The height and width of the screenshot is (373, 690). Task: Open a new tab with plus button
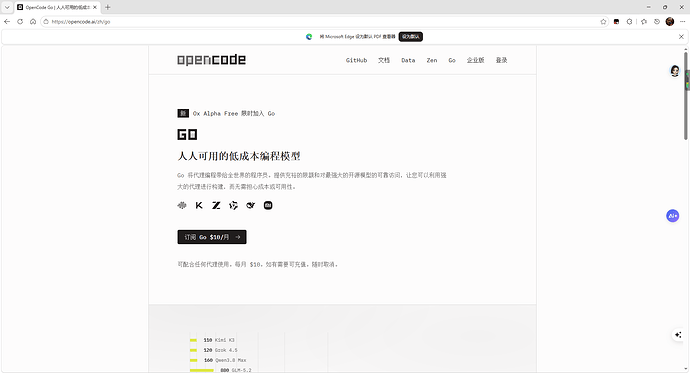pos(107,7)
